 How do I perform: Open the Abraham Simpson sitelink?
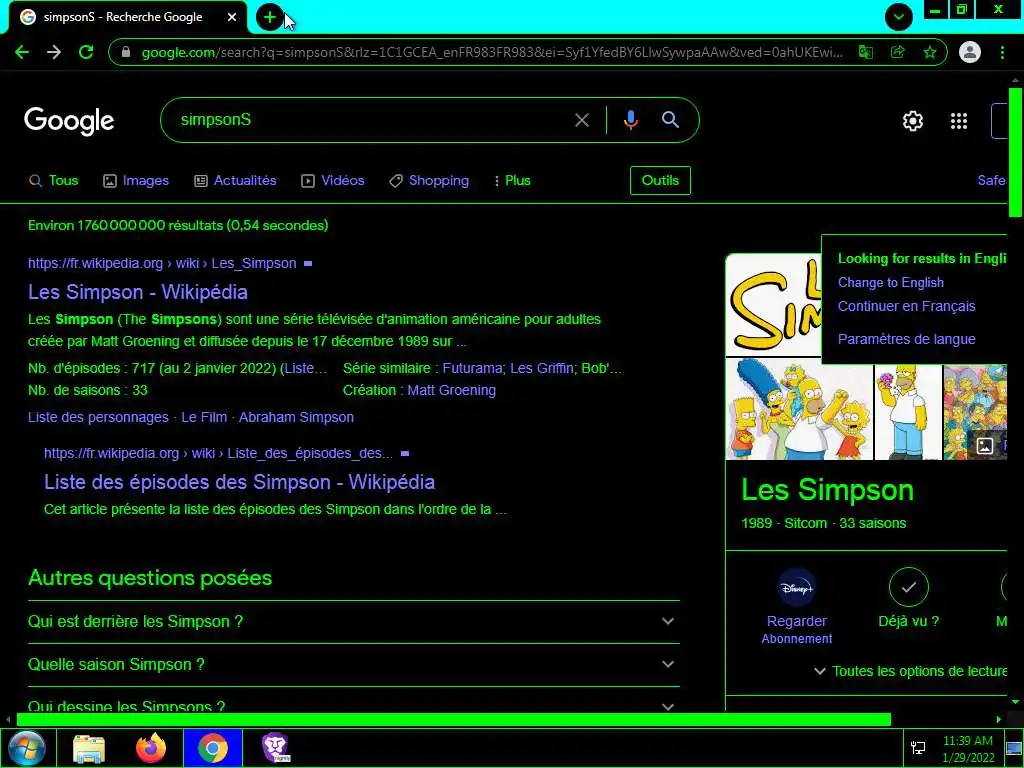click(296, 417)
